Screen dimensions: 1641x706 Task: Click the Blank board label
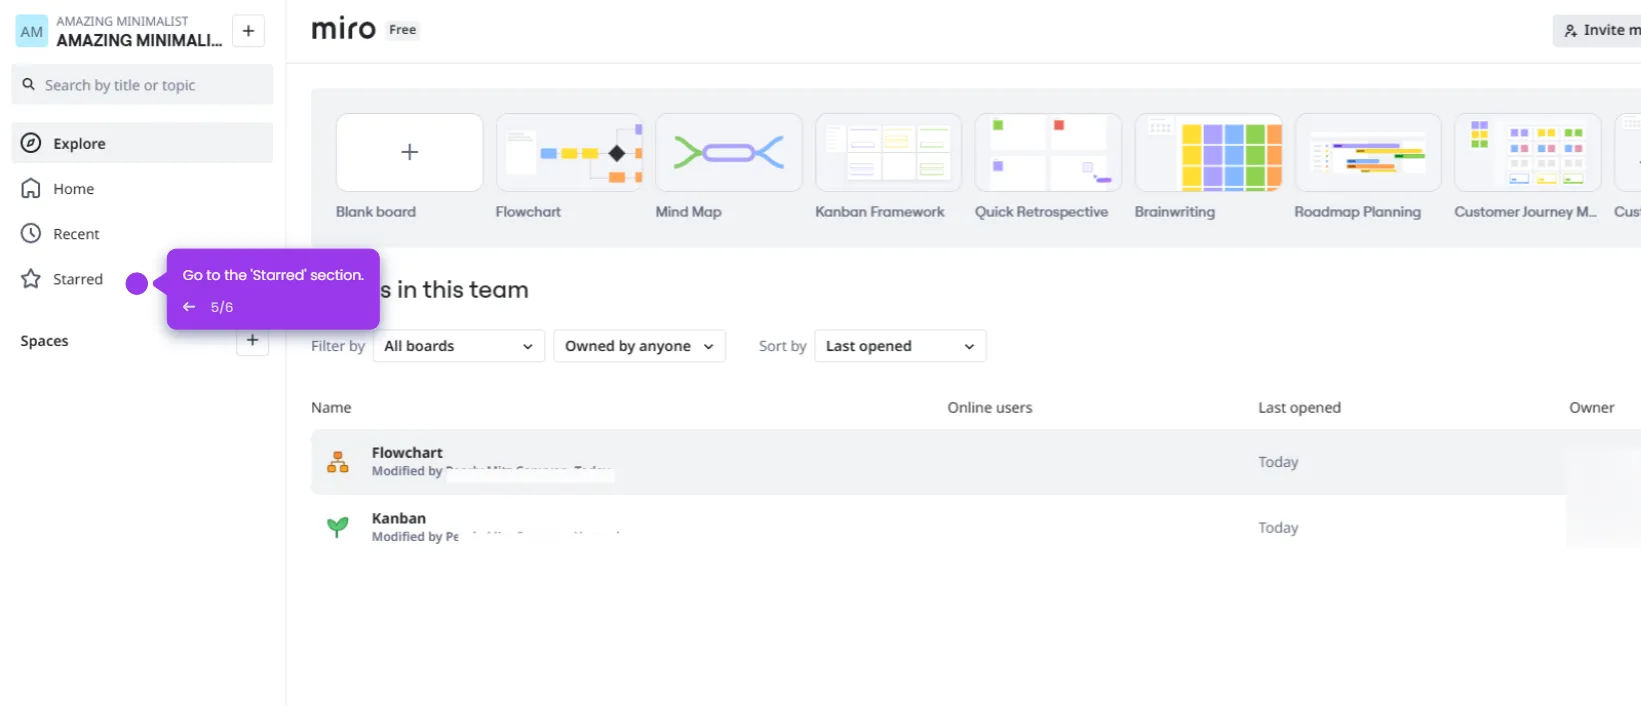pyautogui.click(x=376, y=212)
